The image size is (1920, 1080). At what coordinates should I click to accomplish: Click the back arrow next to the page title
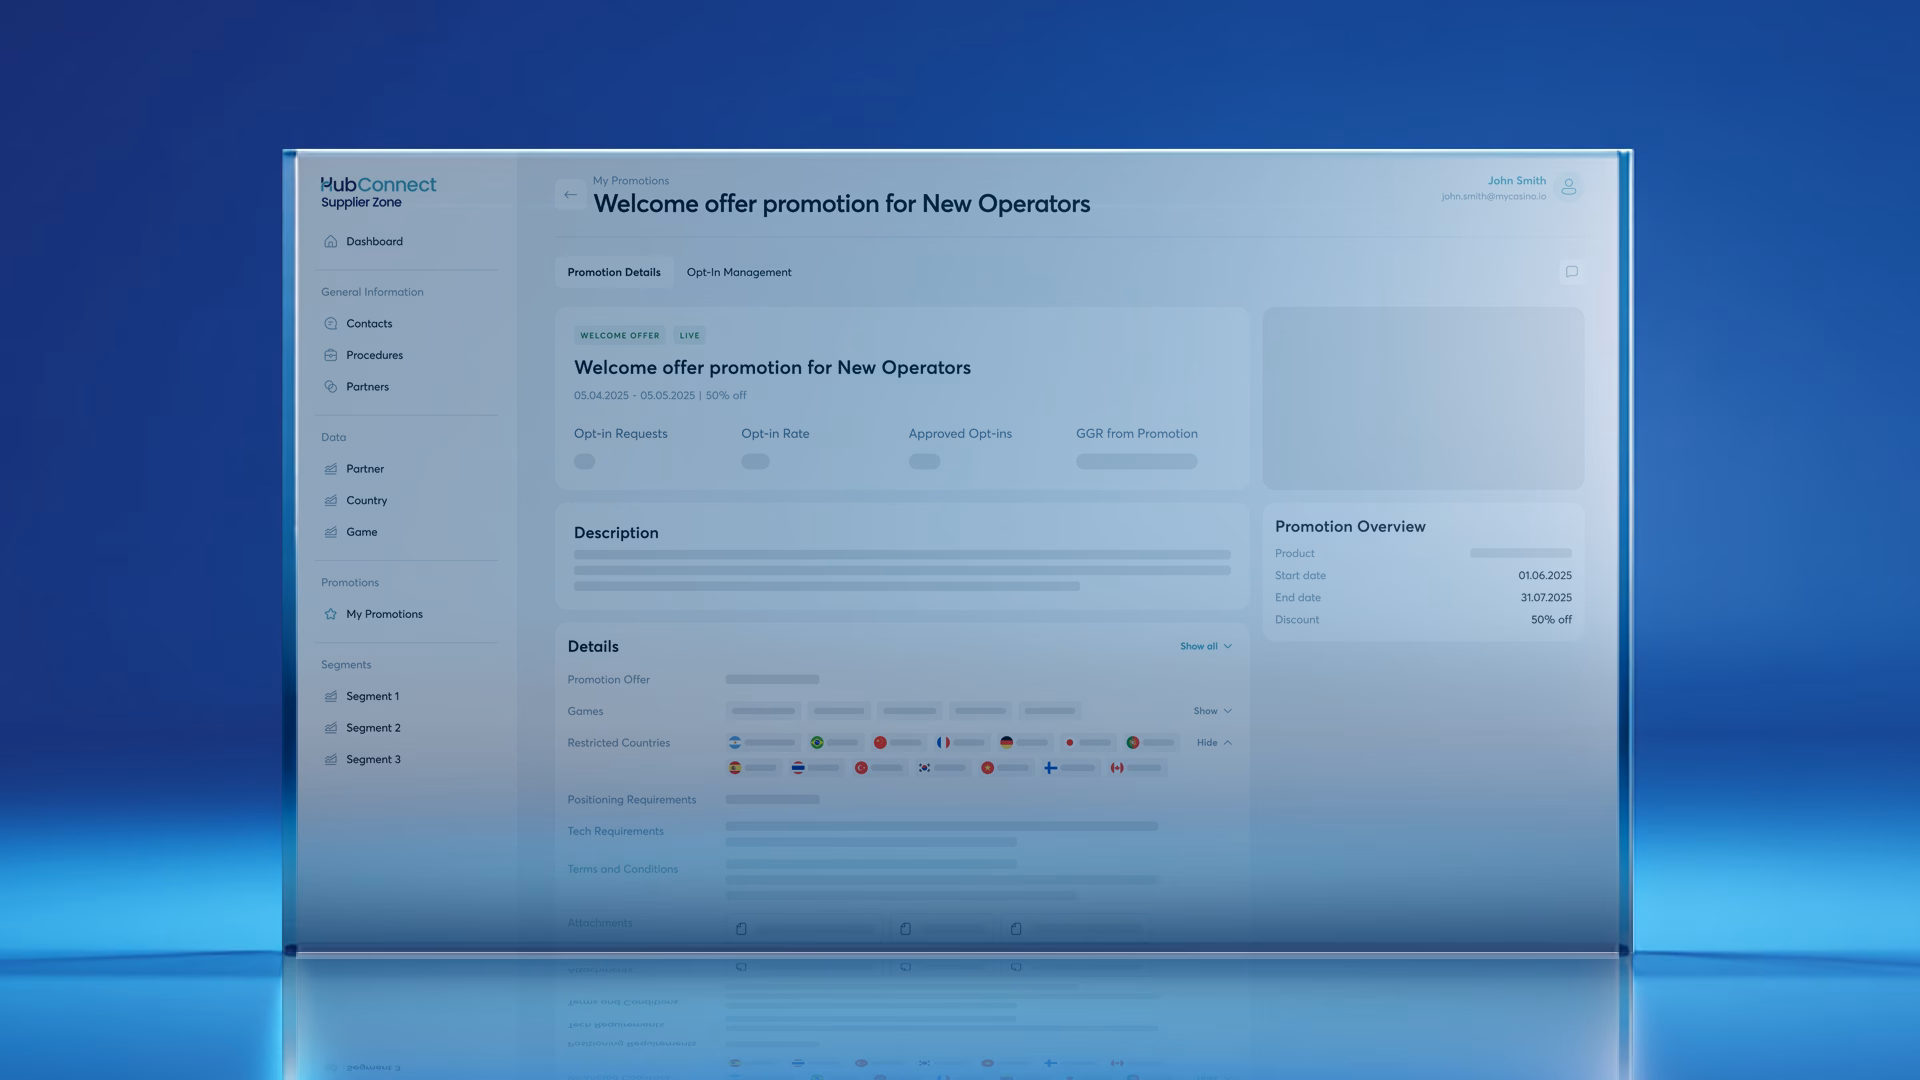click(570, 195)
